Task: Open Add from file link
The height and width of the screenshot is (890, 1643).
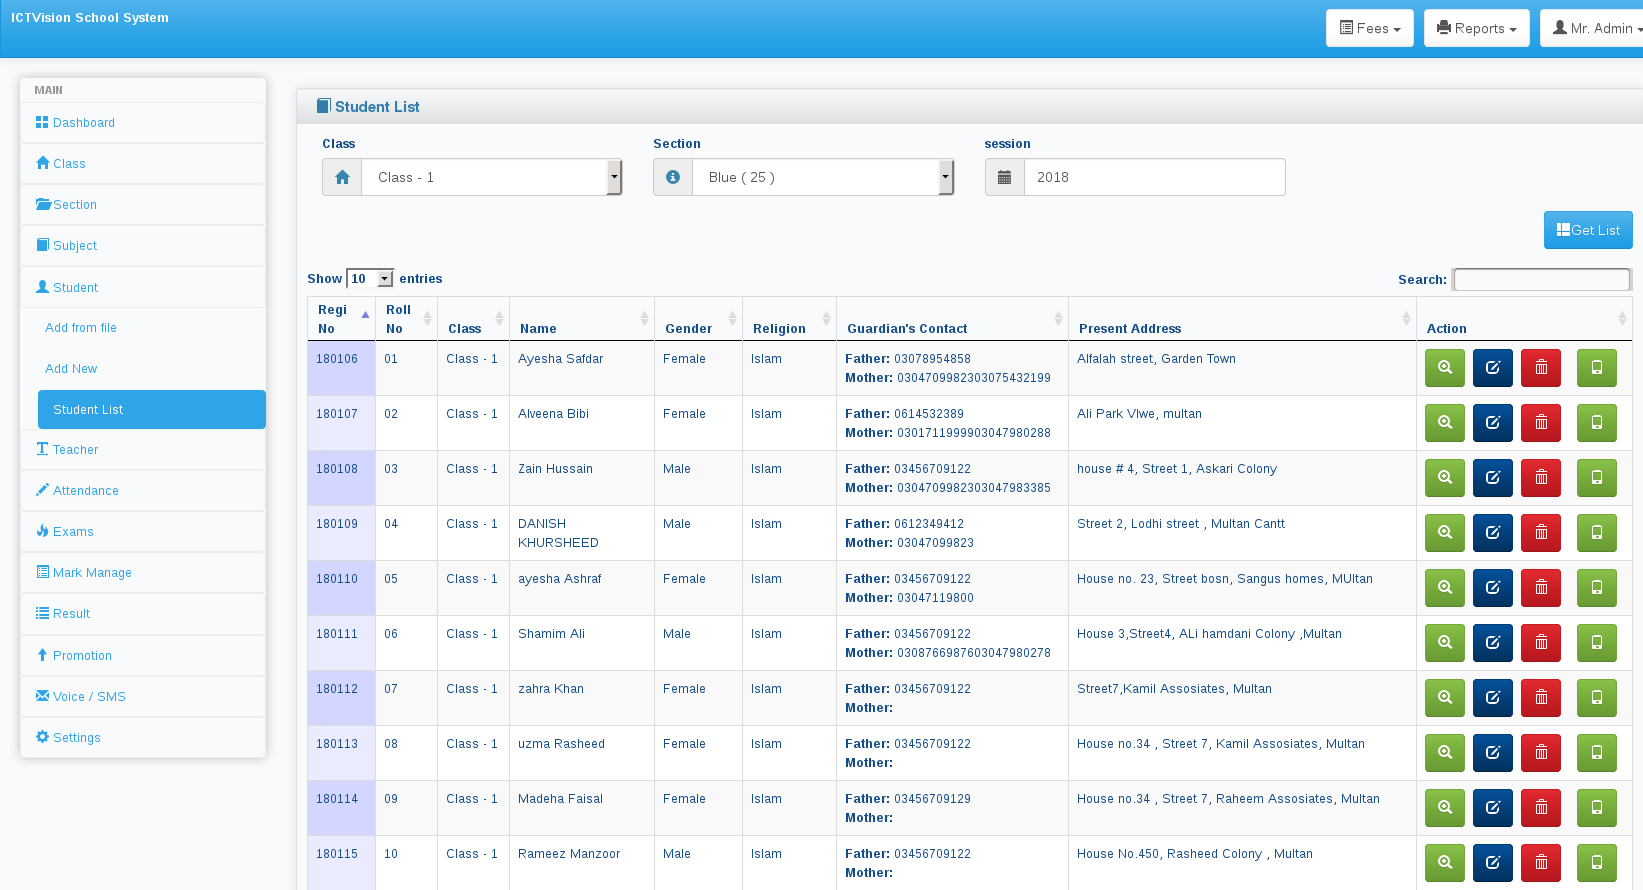Action: click(81, 328)
